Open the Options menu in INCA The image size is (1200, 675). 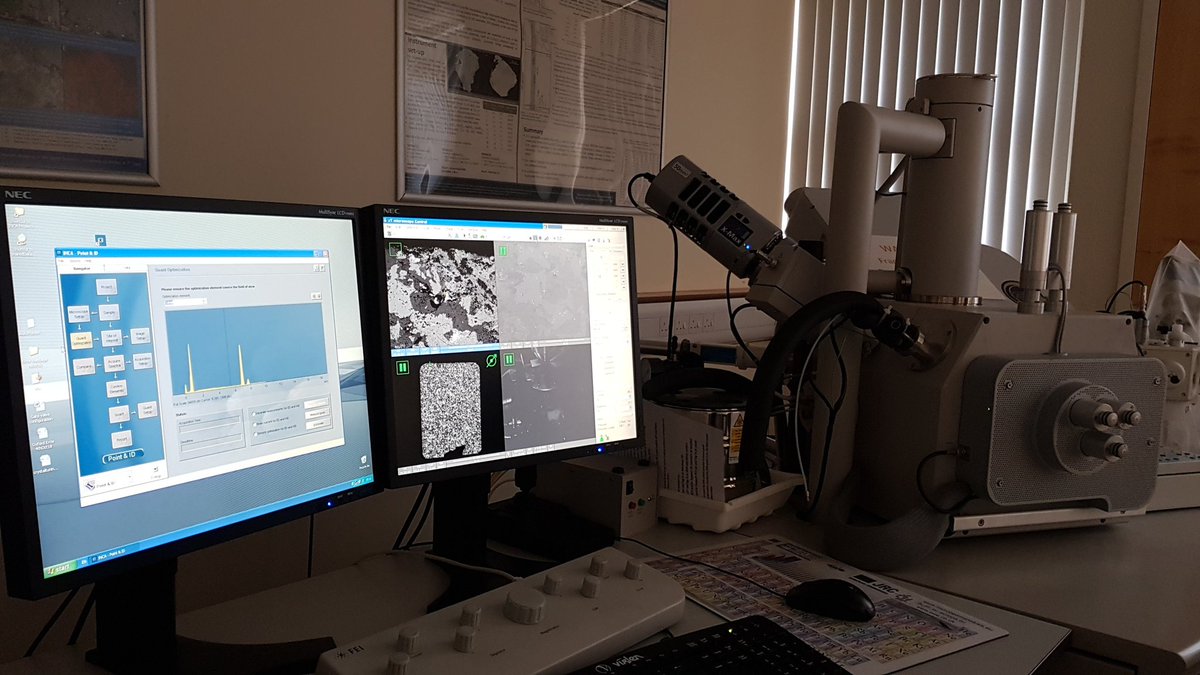pyautogui.click(x=75, y=260)
